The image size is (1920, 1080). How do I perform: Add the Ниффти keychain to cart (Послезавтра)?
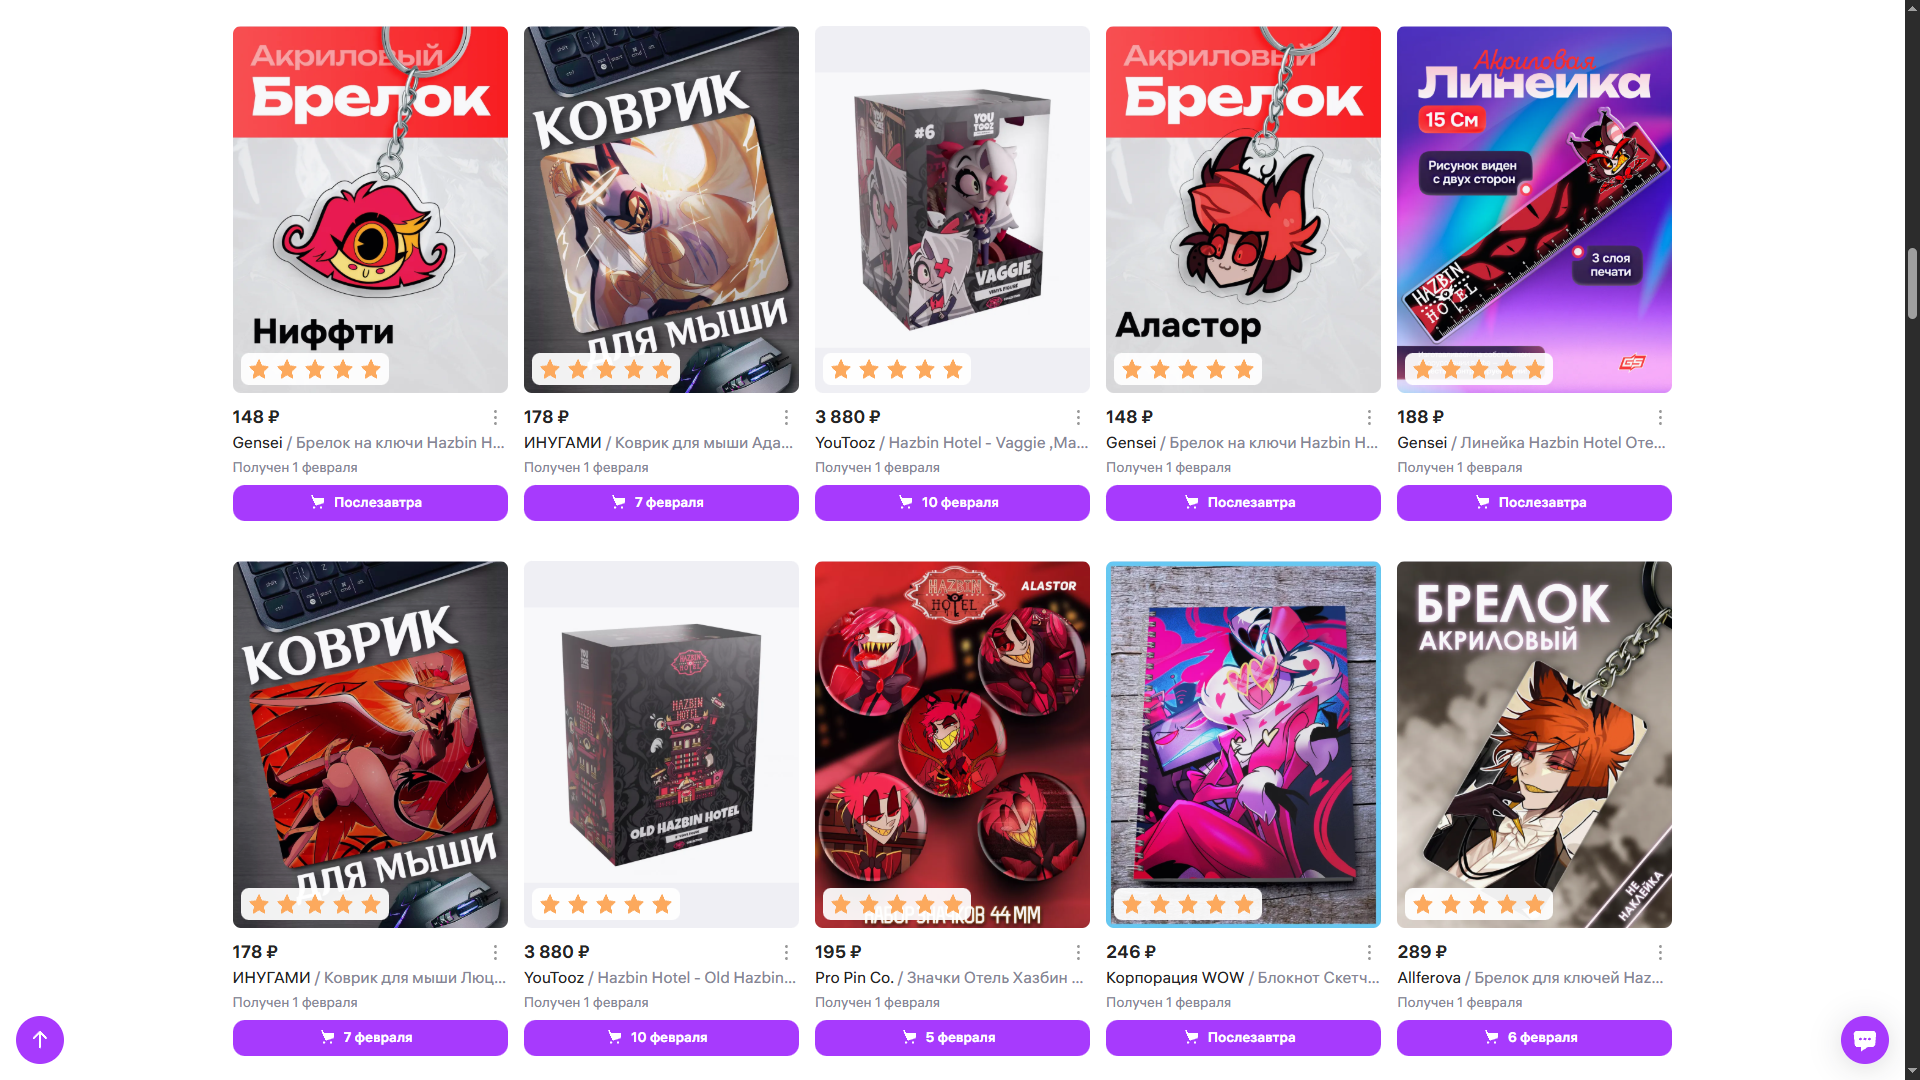[370, 503]
